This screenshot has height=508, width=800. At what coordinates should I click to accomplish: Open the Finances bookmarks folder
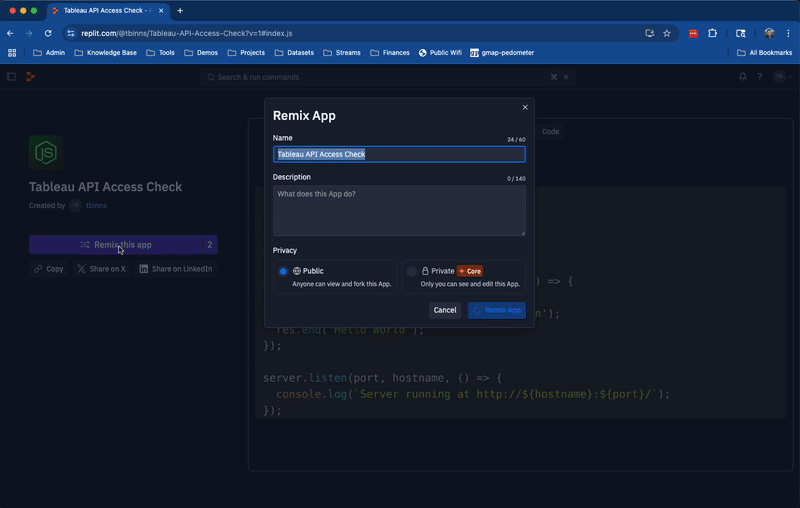point(390,53)
